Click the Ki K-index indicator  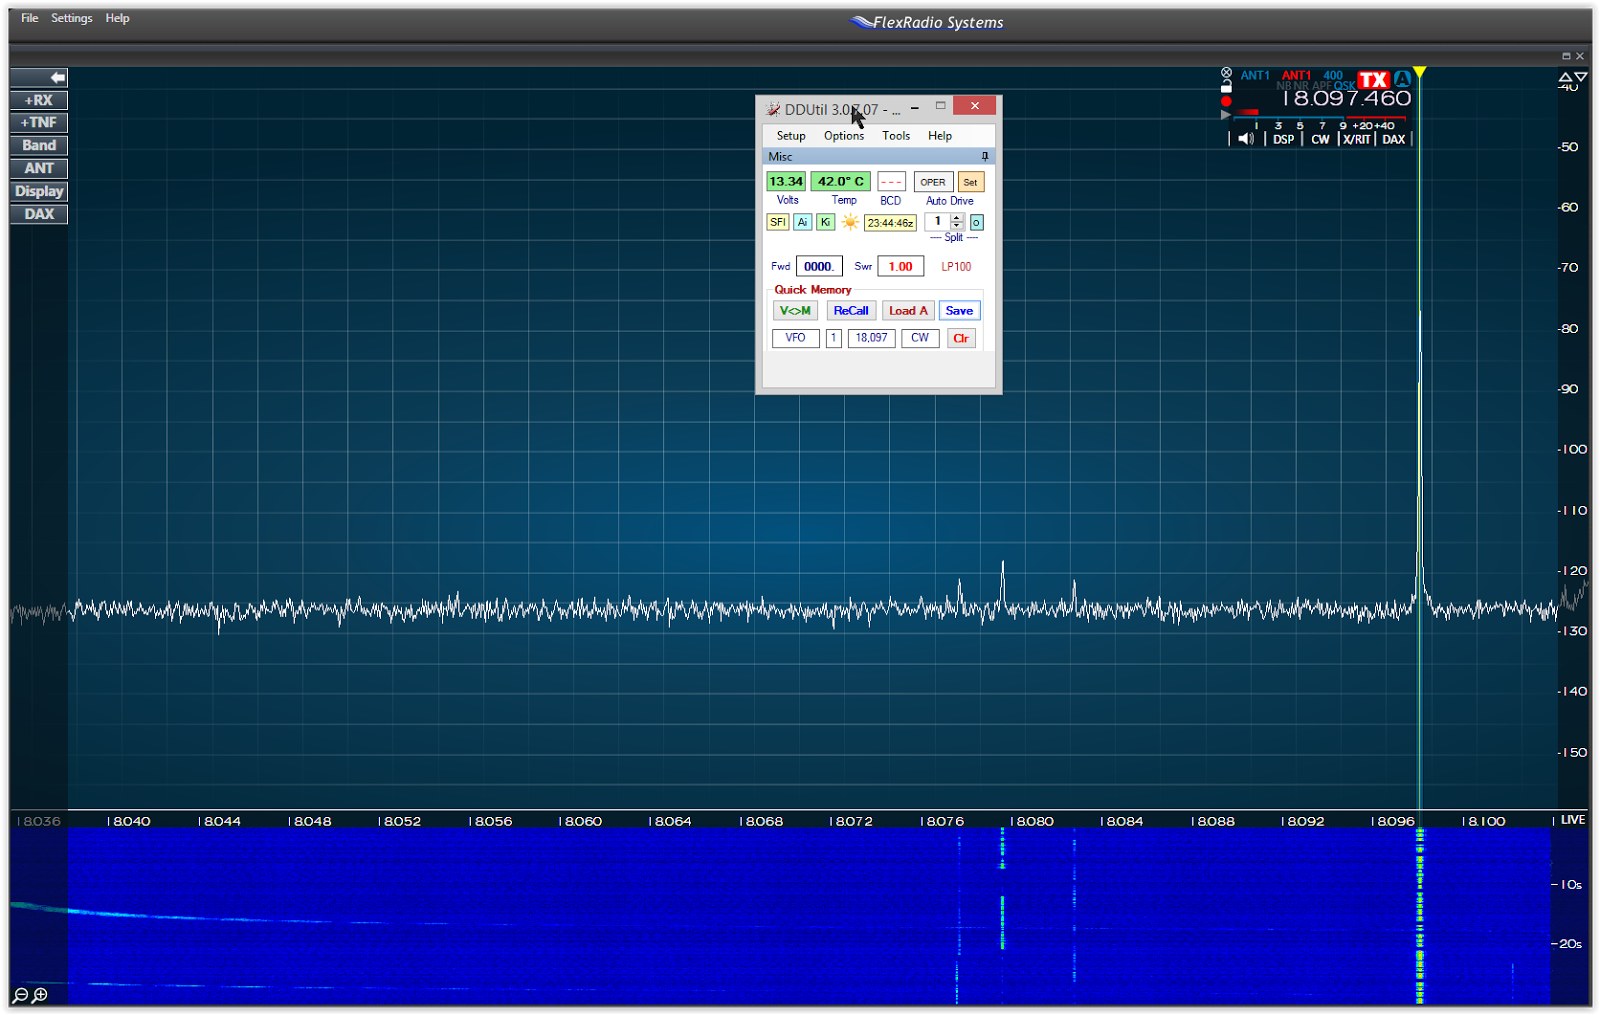coord(825,222)
